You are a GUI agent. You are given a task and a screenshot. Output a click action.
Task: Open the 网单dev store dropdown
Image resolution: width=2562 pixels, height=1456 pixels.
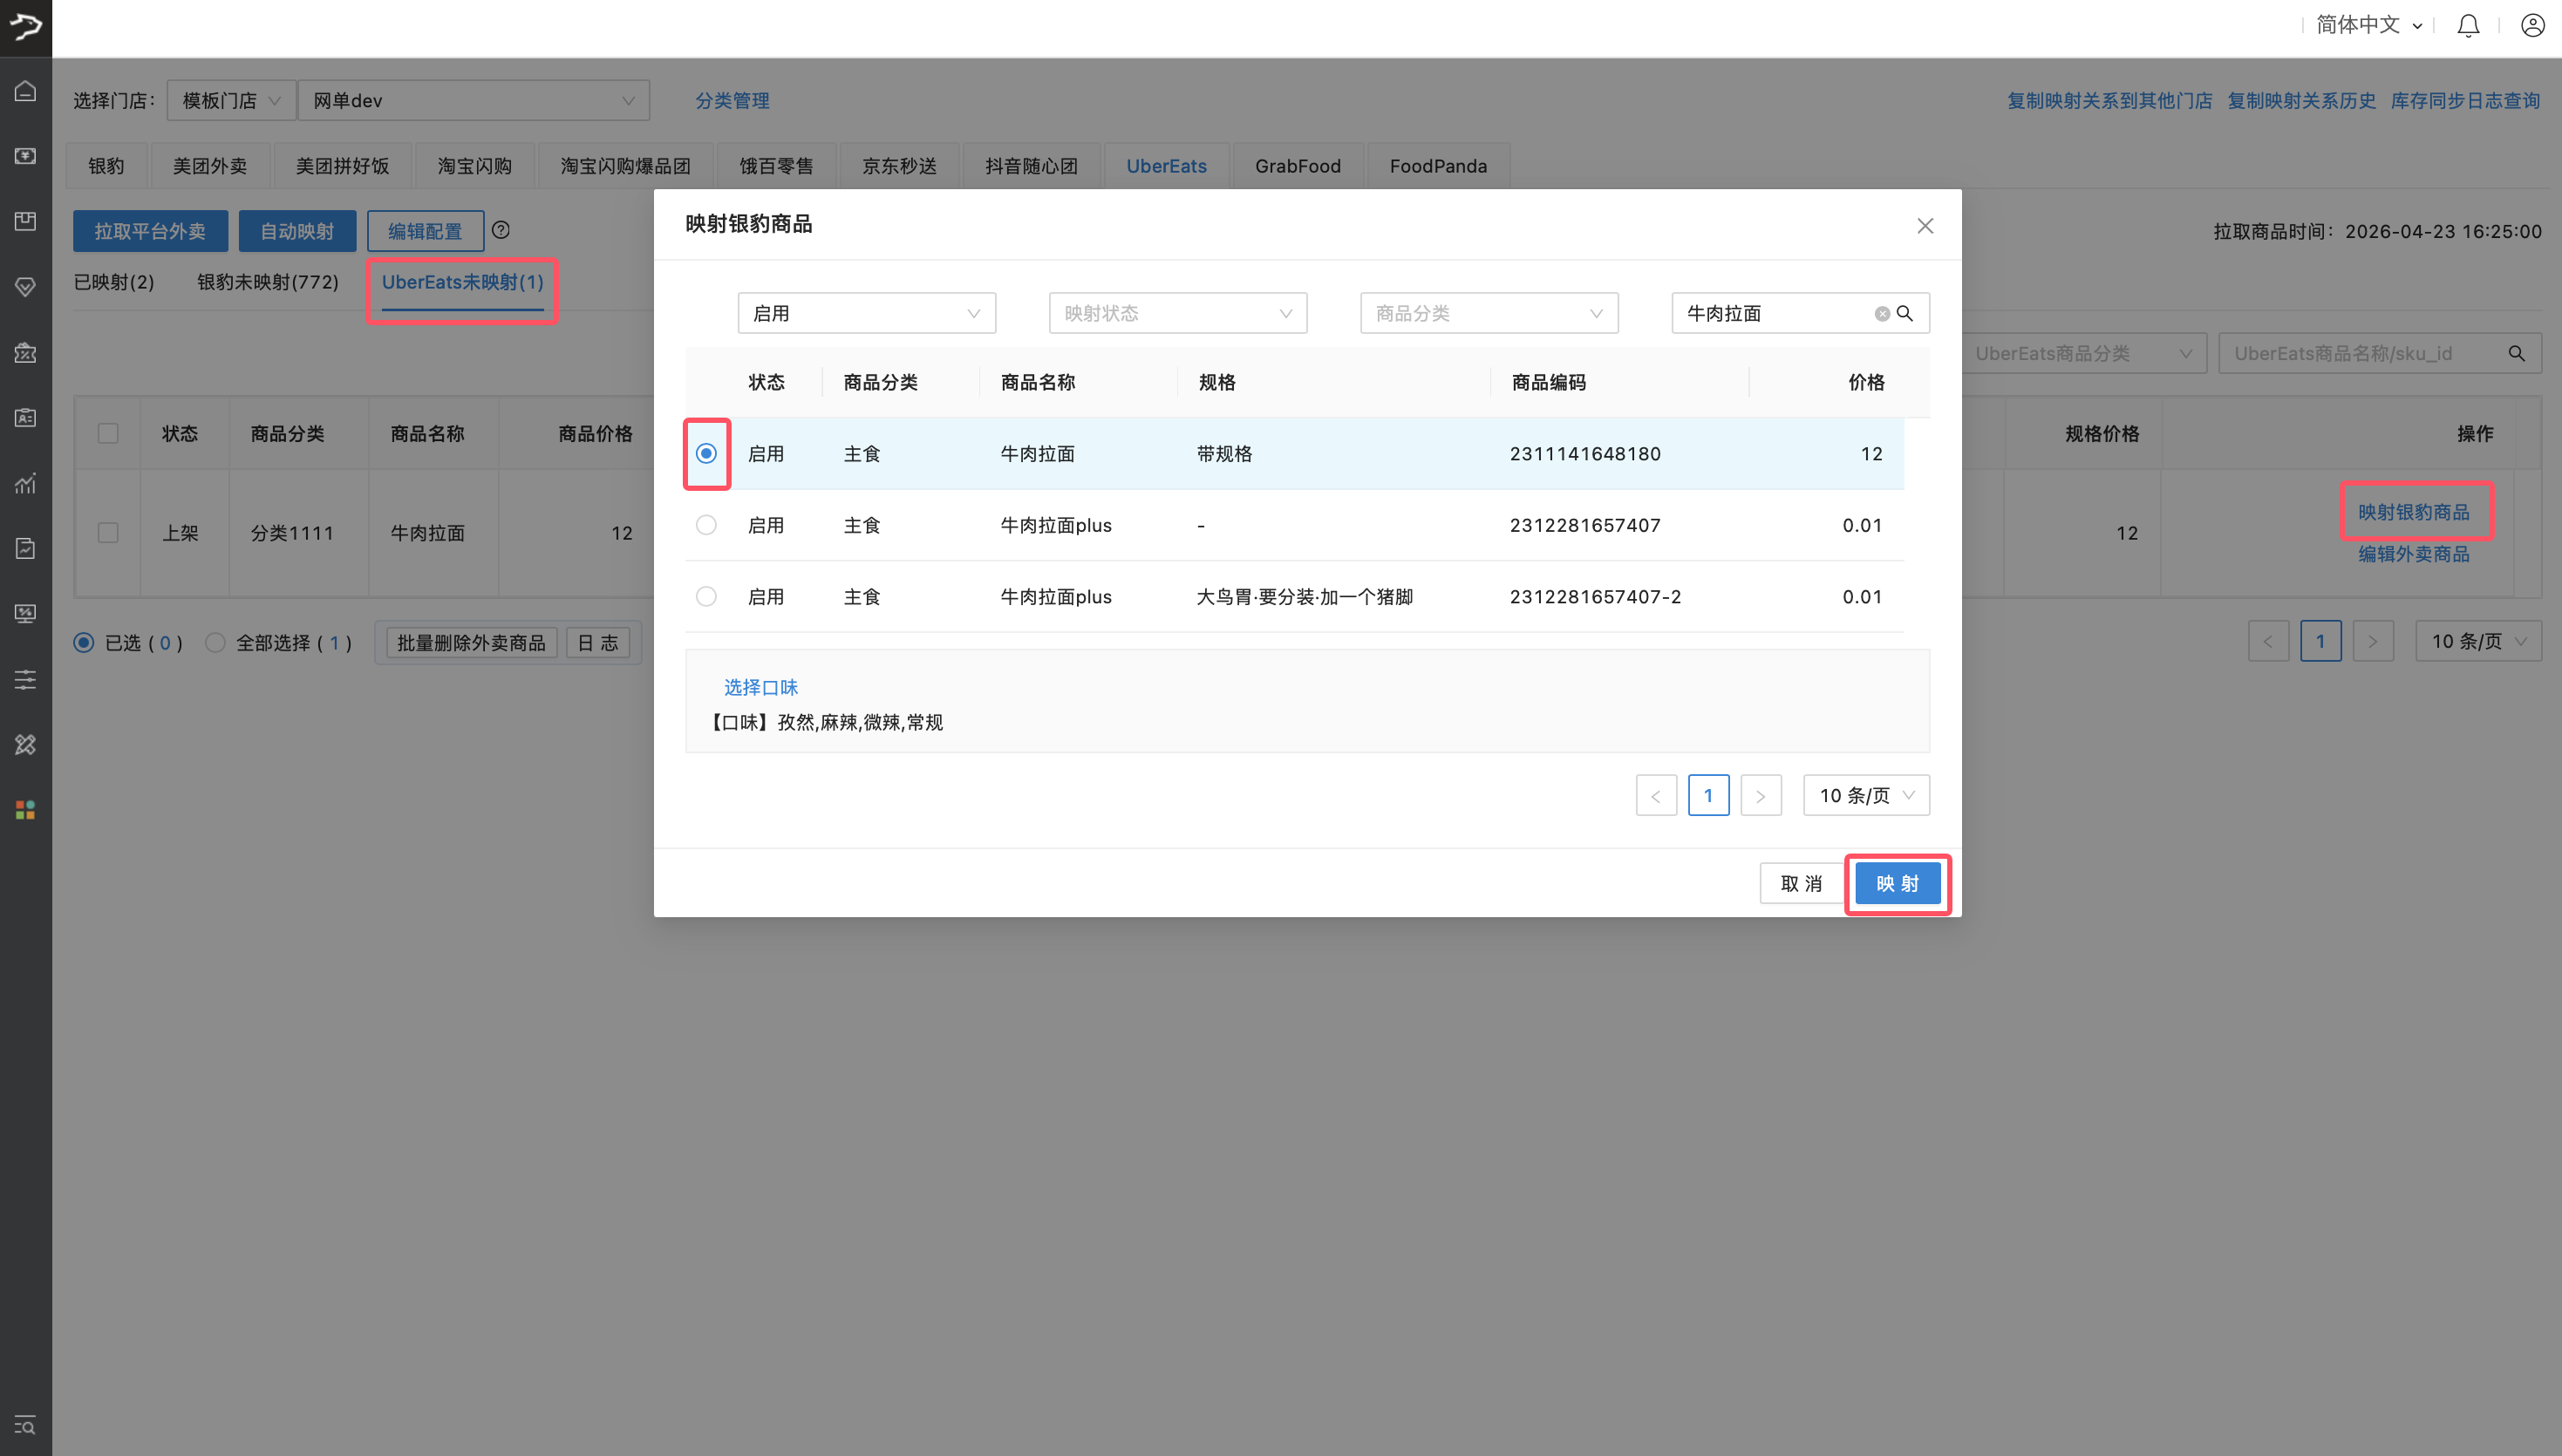(x=474, y=100)
